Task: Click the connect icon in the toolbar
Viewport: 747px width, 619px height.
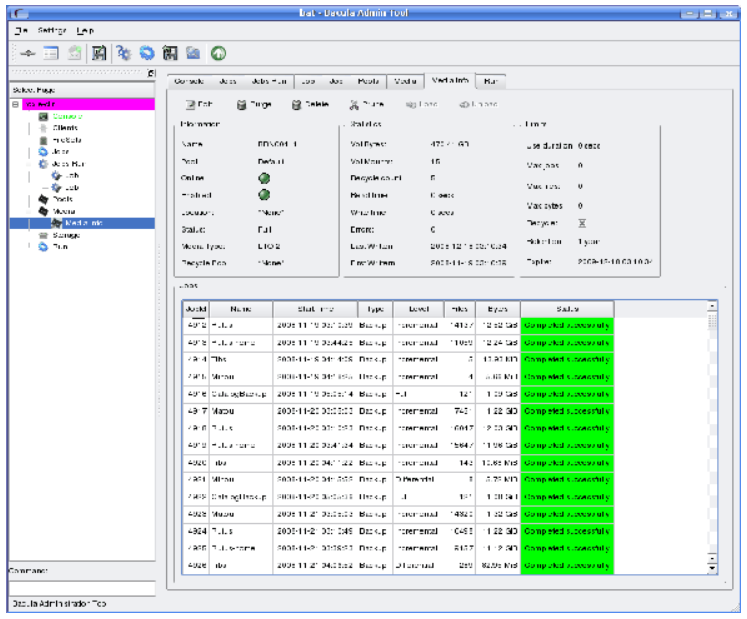Action: pos(28,51)
